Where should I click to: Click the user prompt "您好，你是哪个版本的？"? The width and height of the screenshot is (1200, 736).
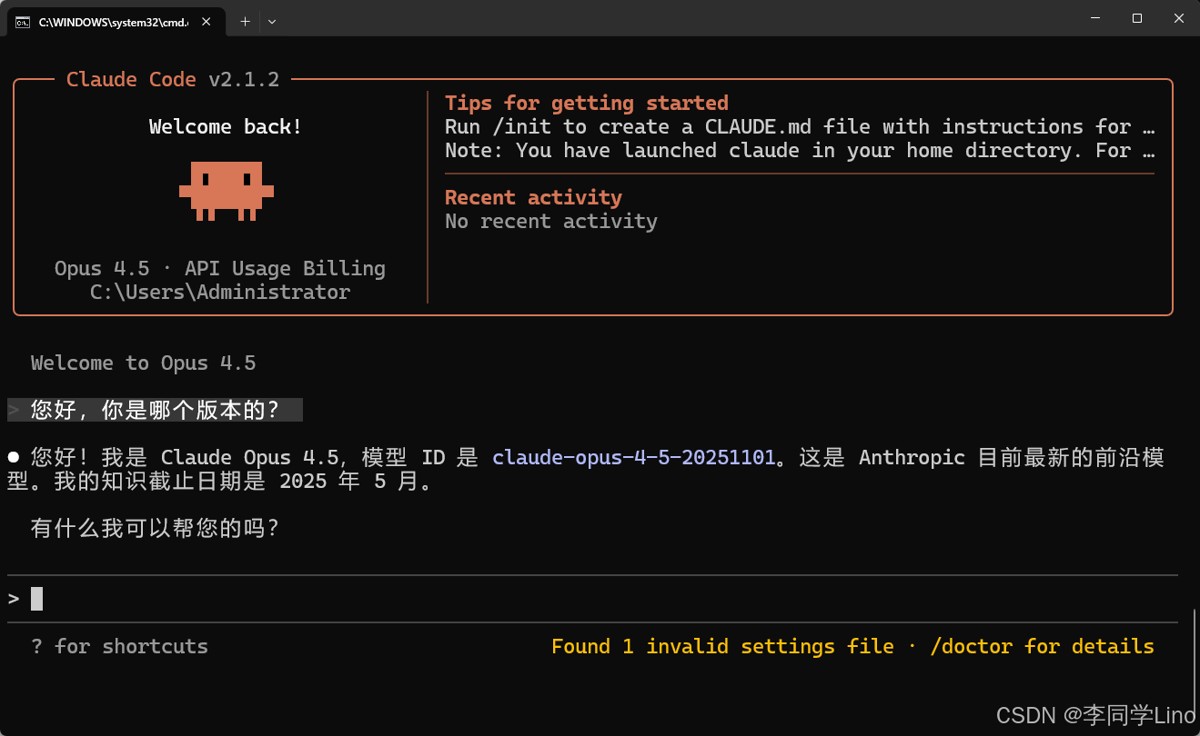pyautogui.click(x=155, y=410)
